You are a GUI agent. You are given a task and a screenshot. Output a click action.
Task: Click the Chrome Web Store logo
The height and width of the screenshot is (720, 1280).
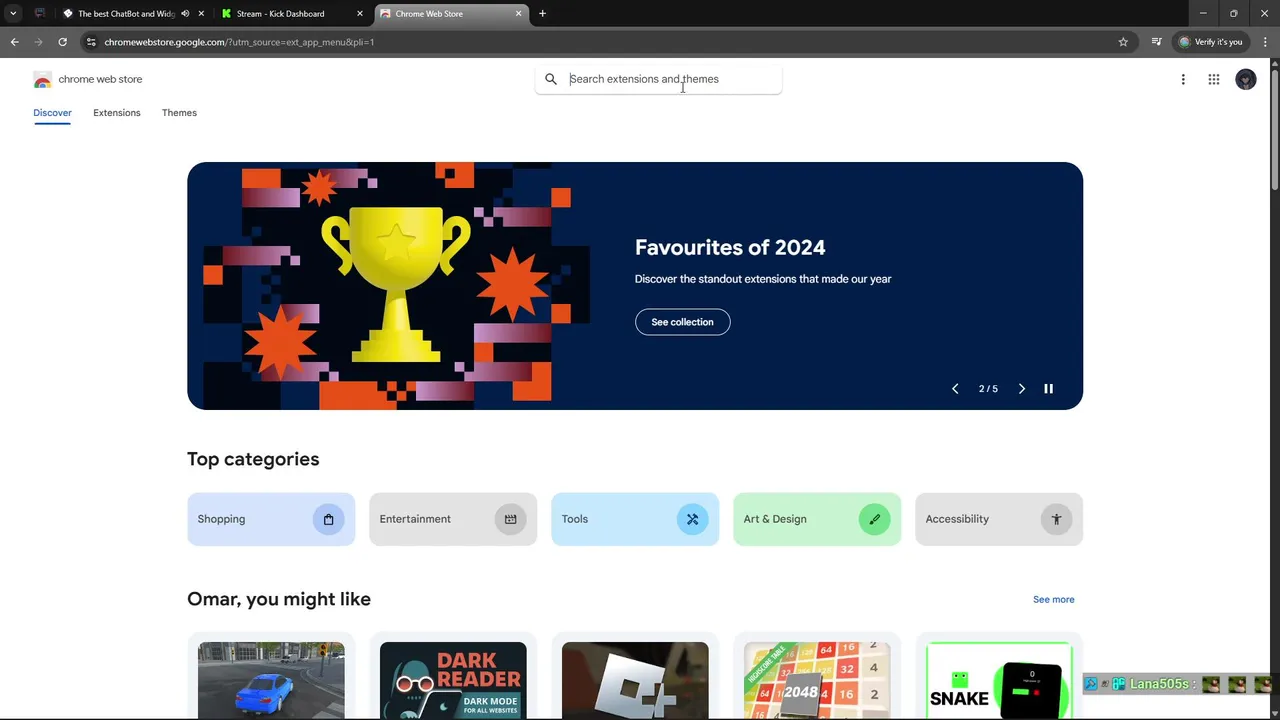pyautogui.click(x=42, y=80)
